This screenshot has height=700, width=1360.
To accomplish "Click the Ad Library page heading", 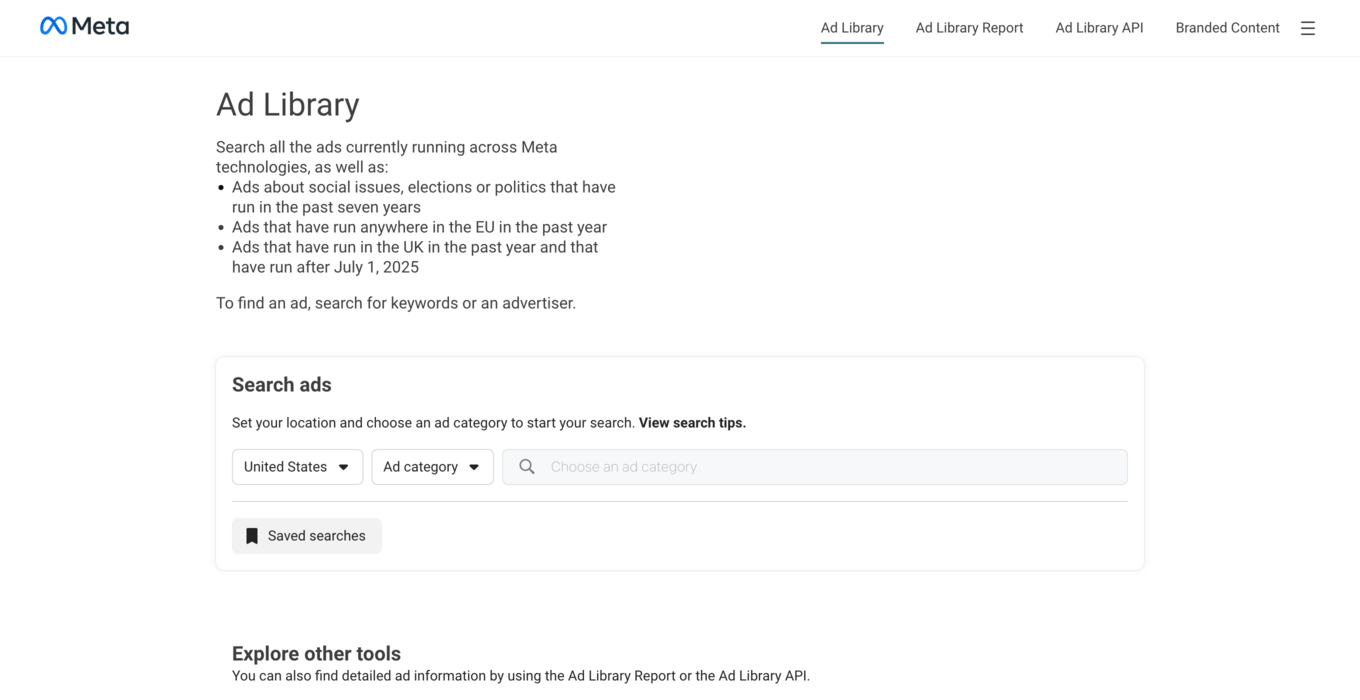I will [288, 105].
